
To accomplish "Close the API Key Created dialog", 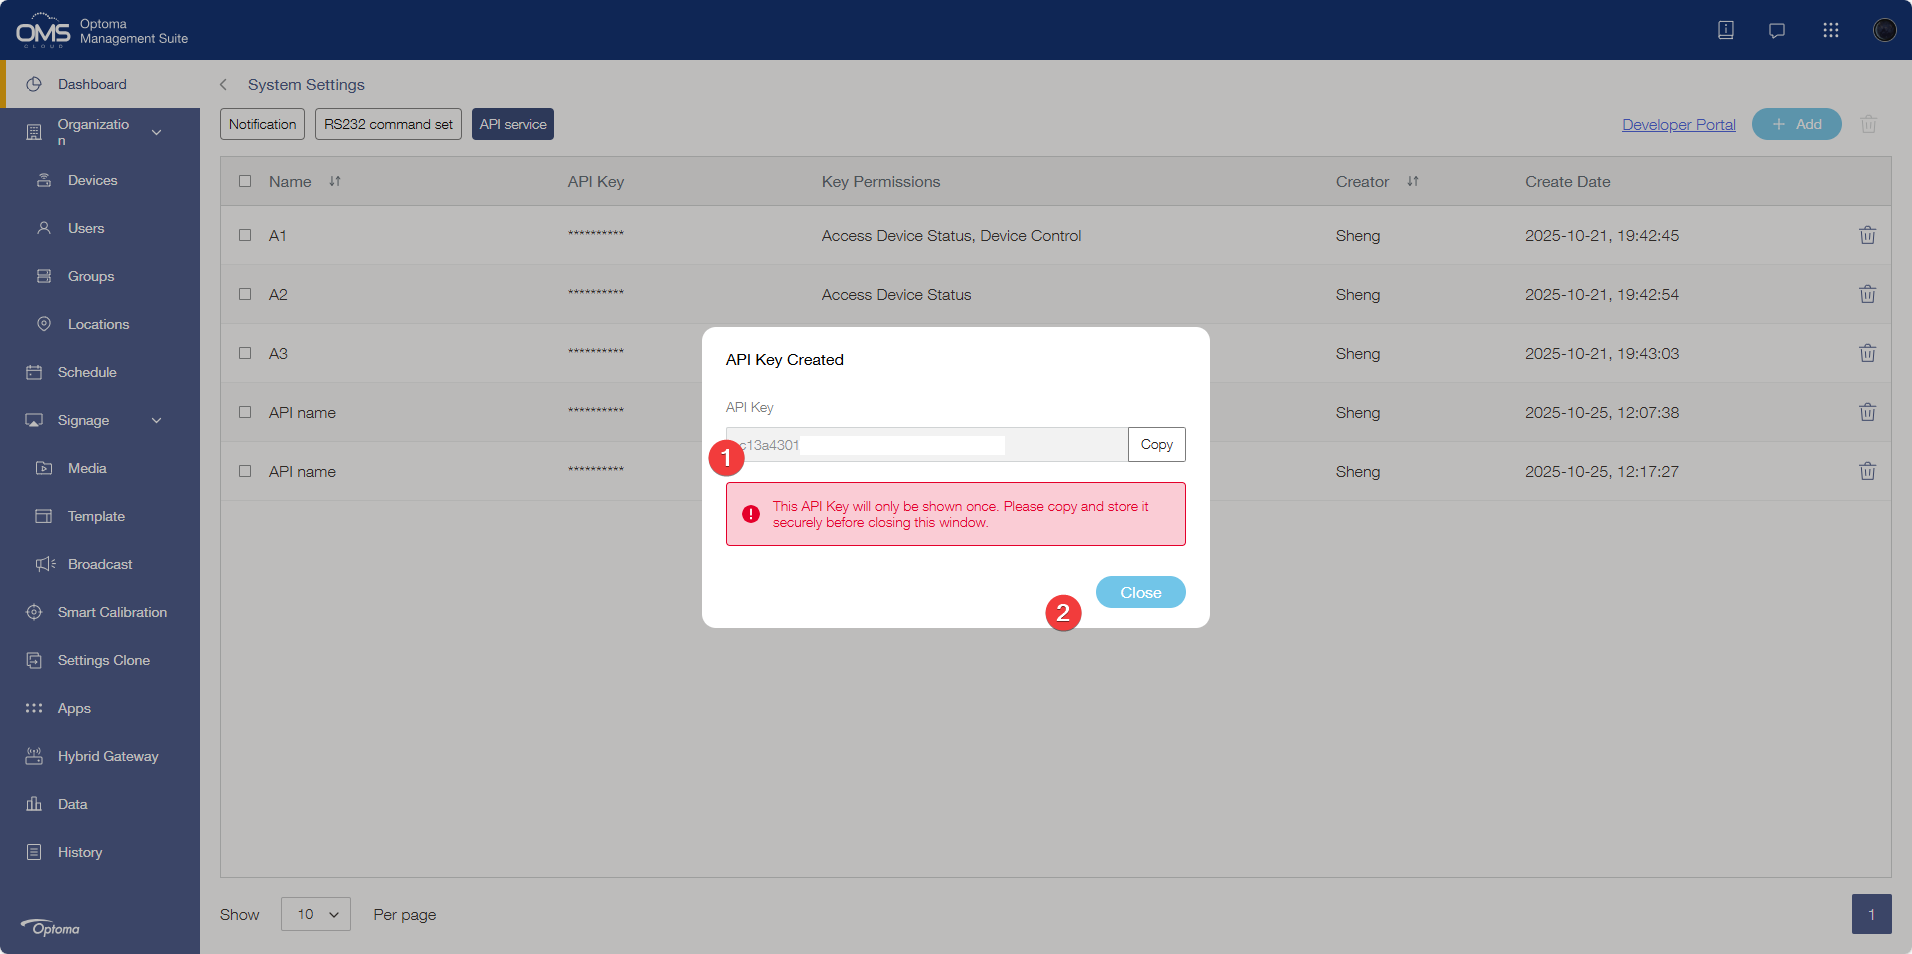I will coord(1140,592).
